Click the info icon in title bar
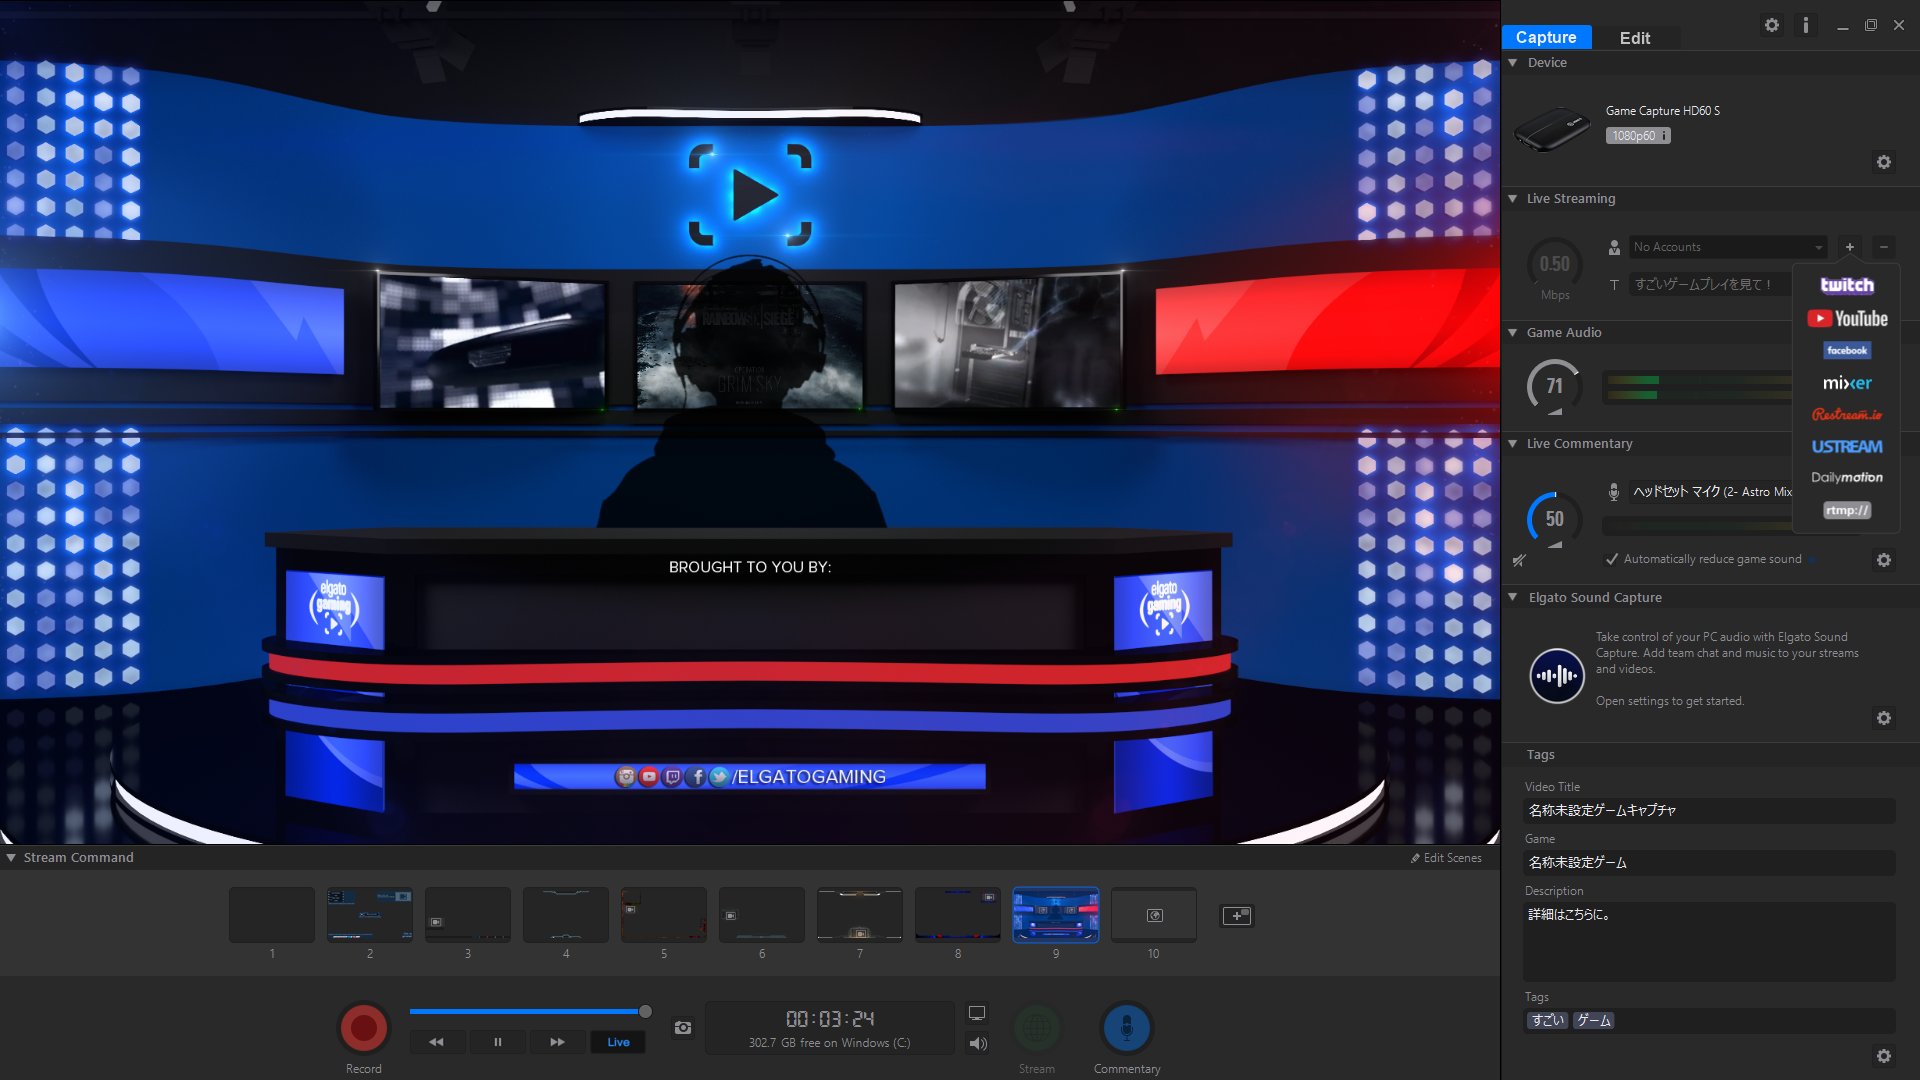The image size is (1920, 1080). tap(1806, 25)
